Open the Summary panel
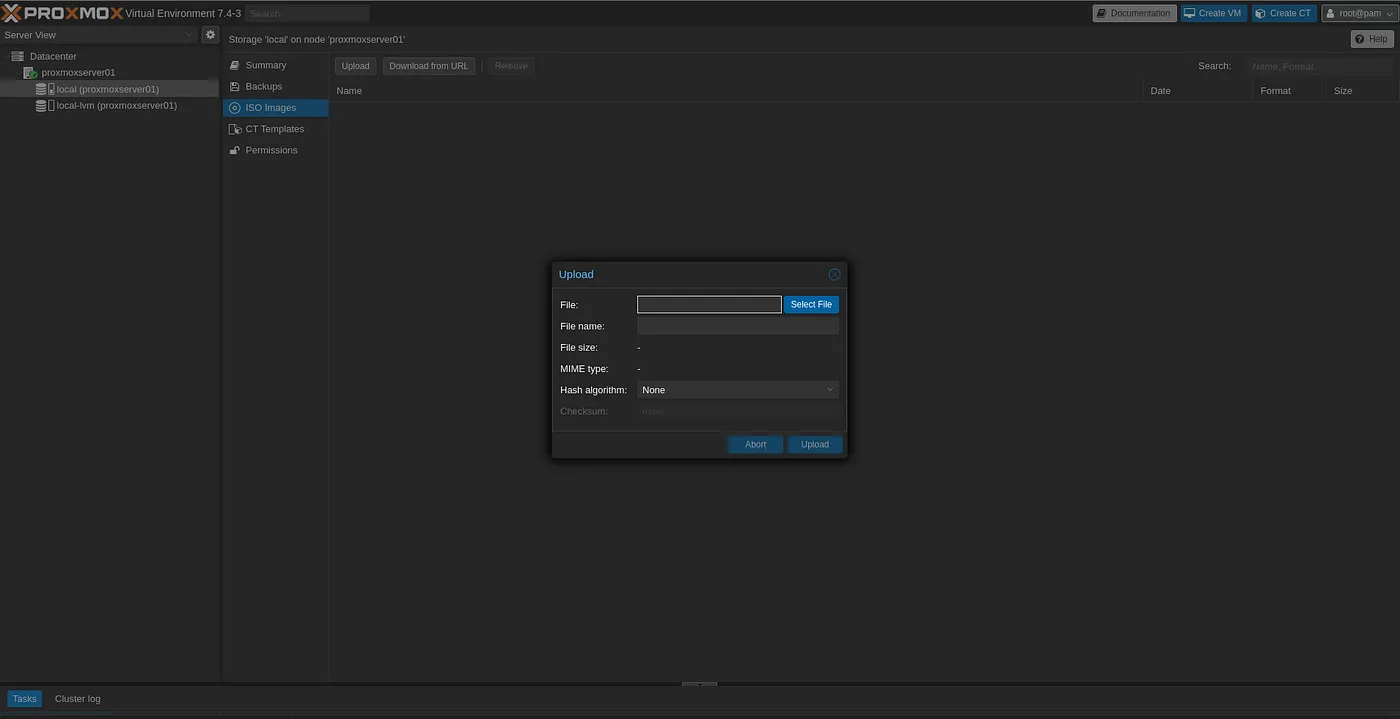The width and height of the screenshot is (1400, 719). click(x=265, y=65)
